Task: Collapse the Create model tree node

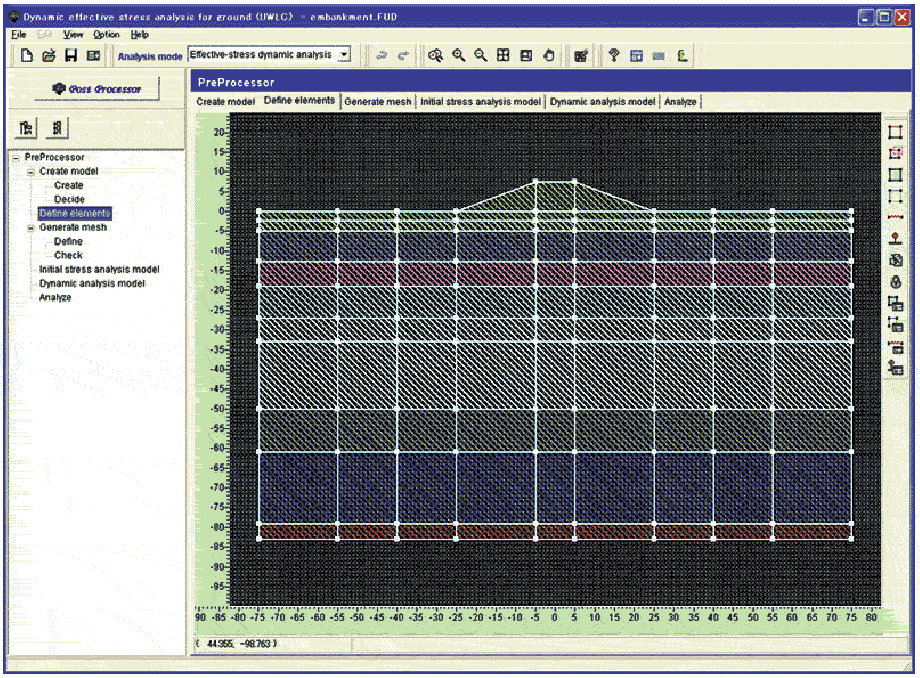Action: pyautogui.click(x=31, y=172)
